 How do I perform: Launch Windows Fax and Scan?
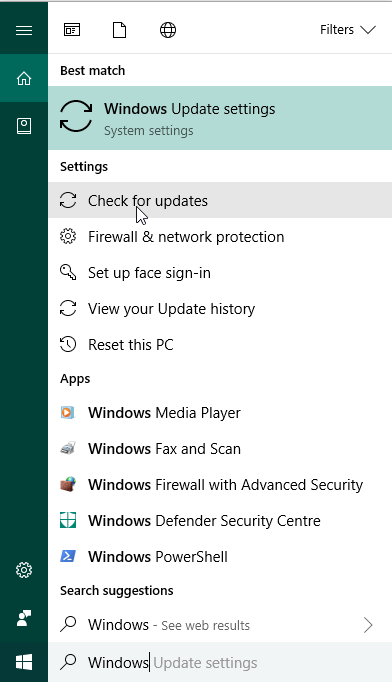(220, 449)
